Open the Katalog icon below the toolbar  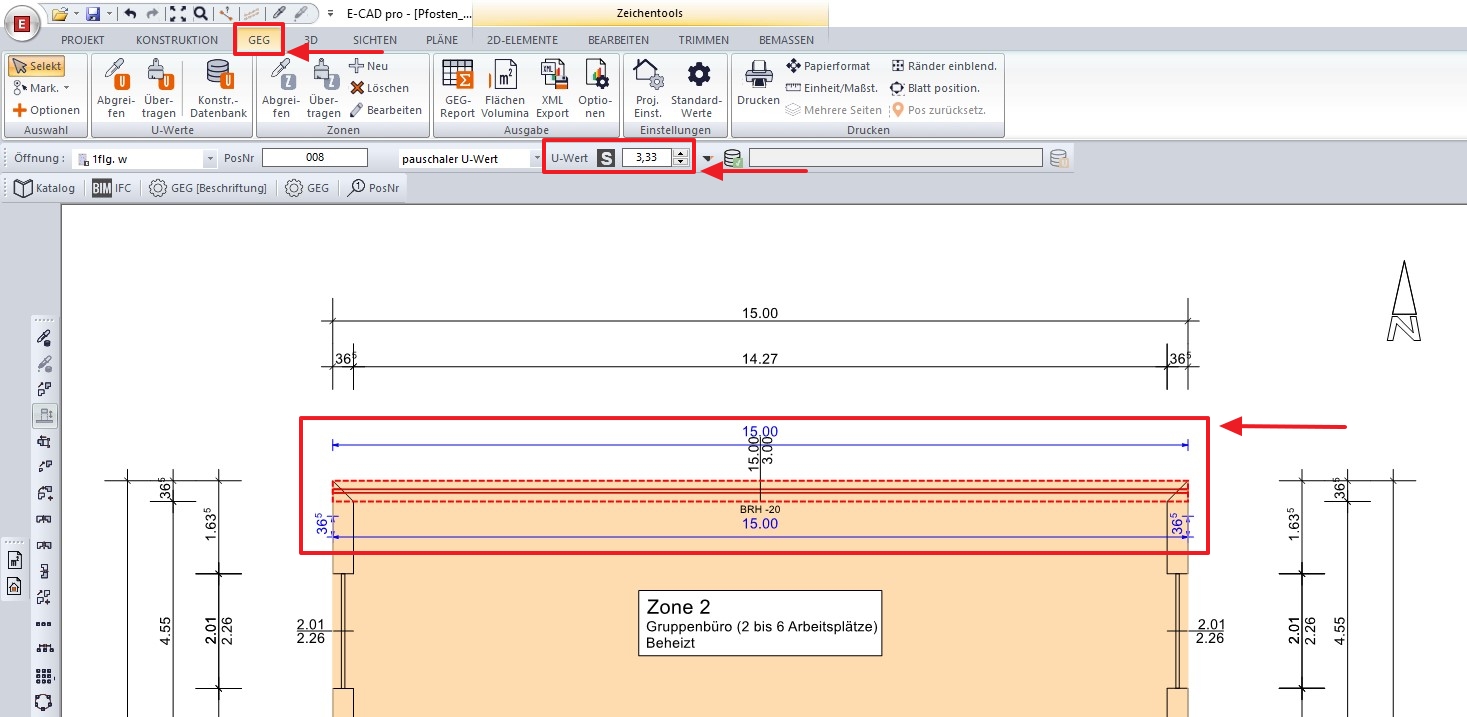point(42,187)
